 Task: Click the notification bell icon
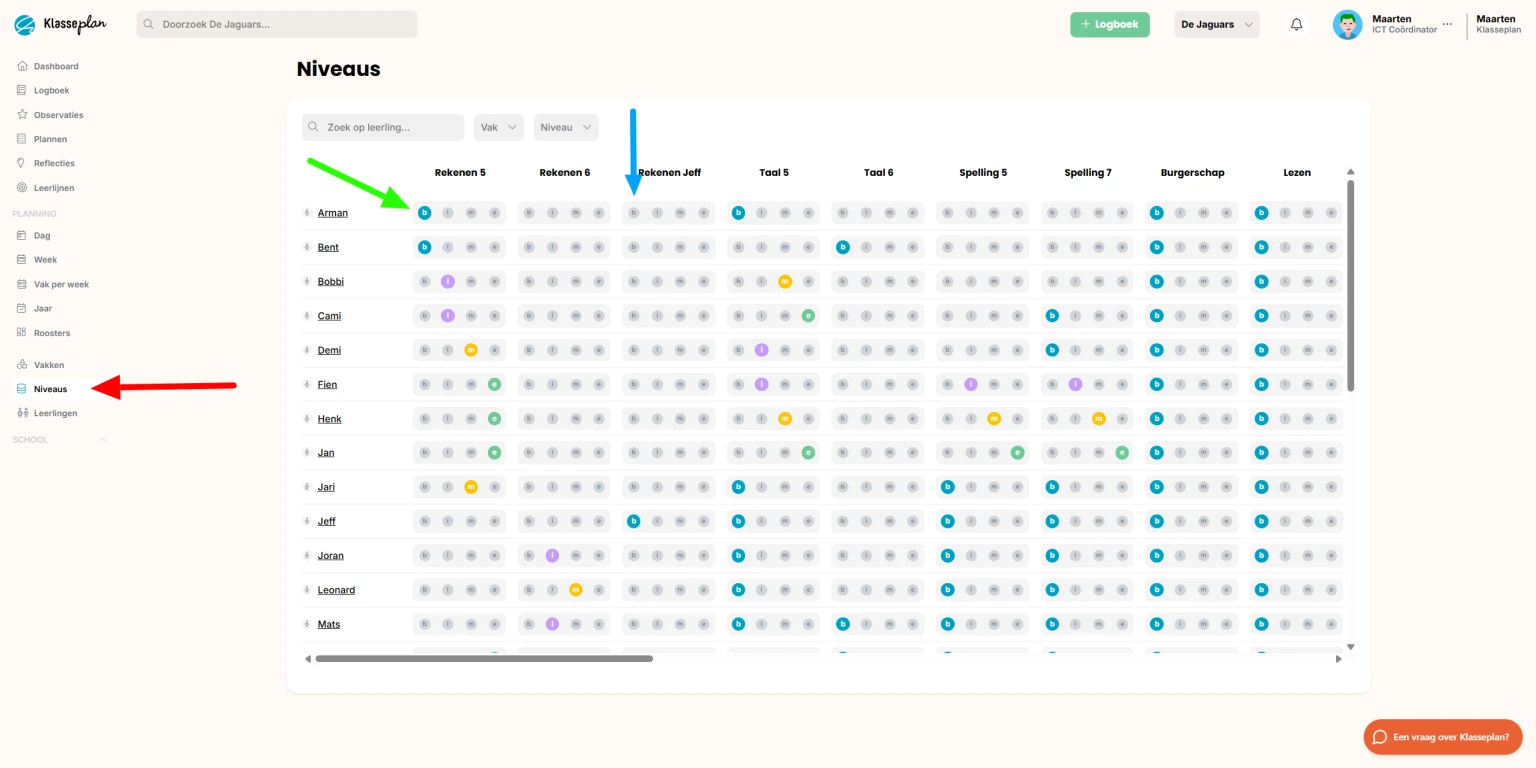[x=1297, y=25]
